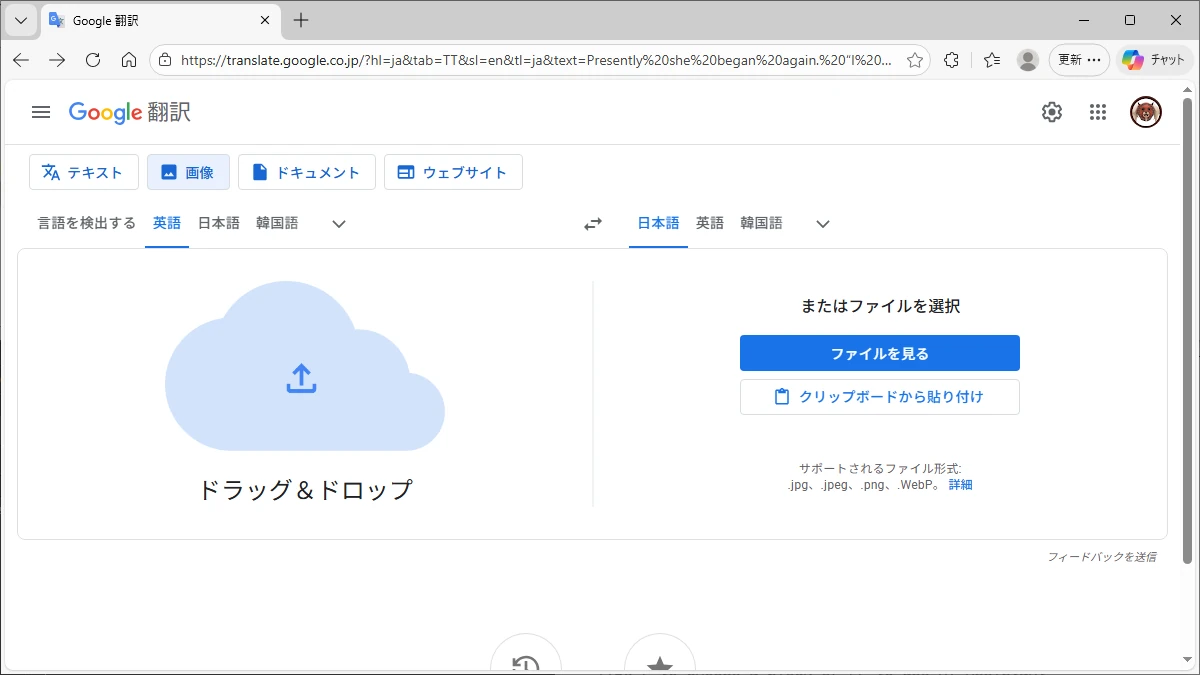Click the ファイルを見る button
Screen dimensions: 1200x675
click(x=879, y=353)
